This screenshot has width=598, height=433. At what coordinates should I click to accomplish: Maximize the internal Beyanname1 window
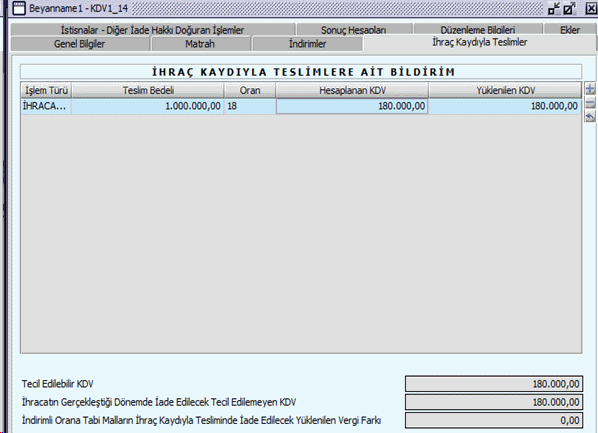[569, 8]
